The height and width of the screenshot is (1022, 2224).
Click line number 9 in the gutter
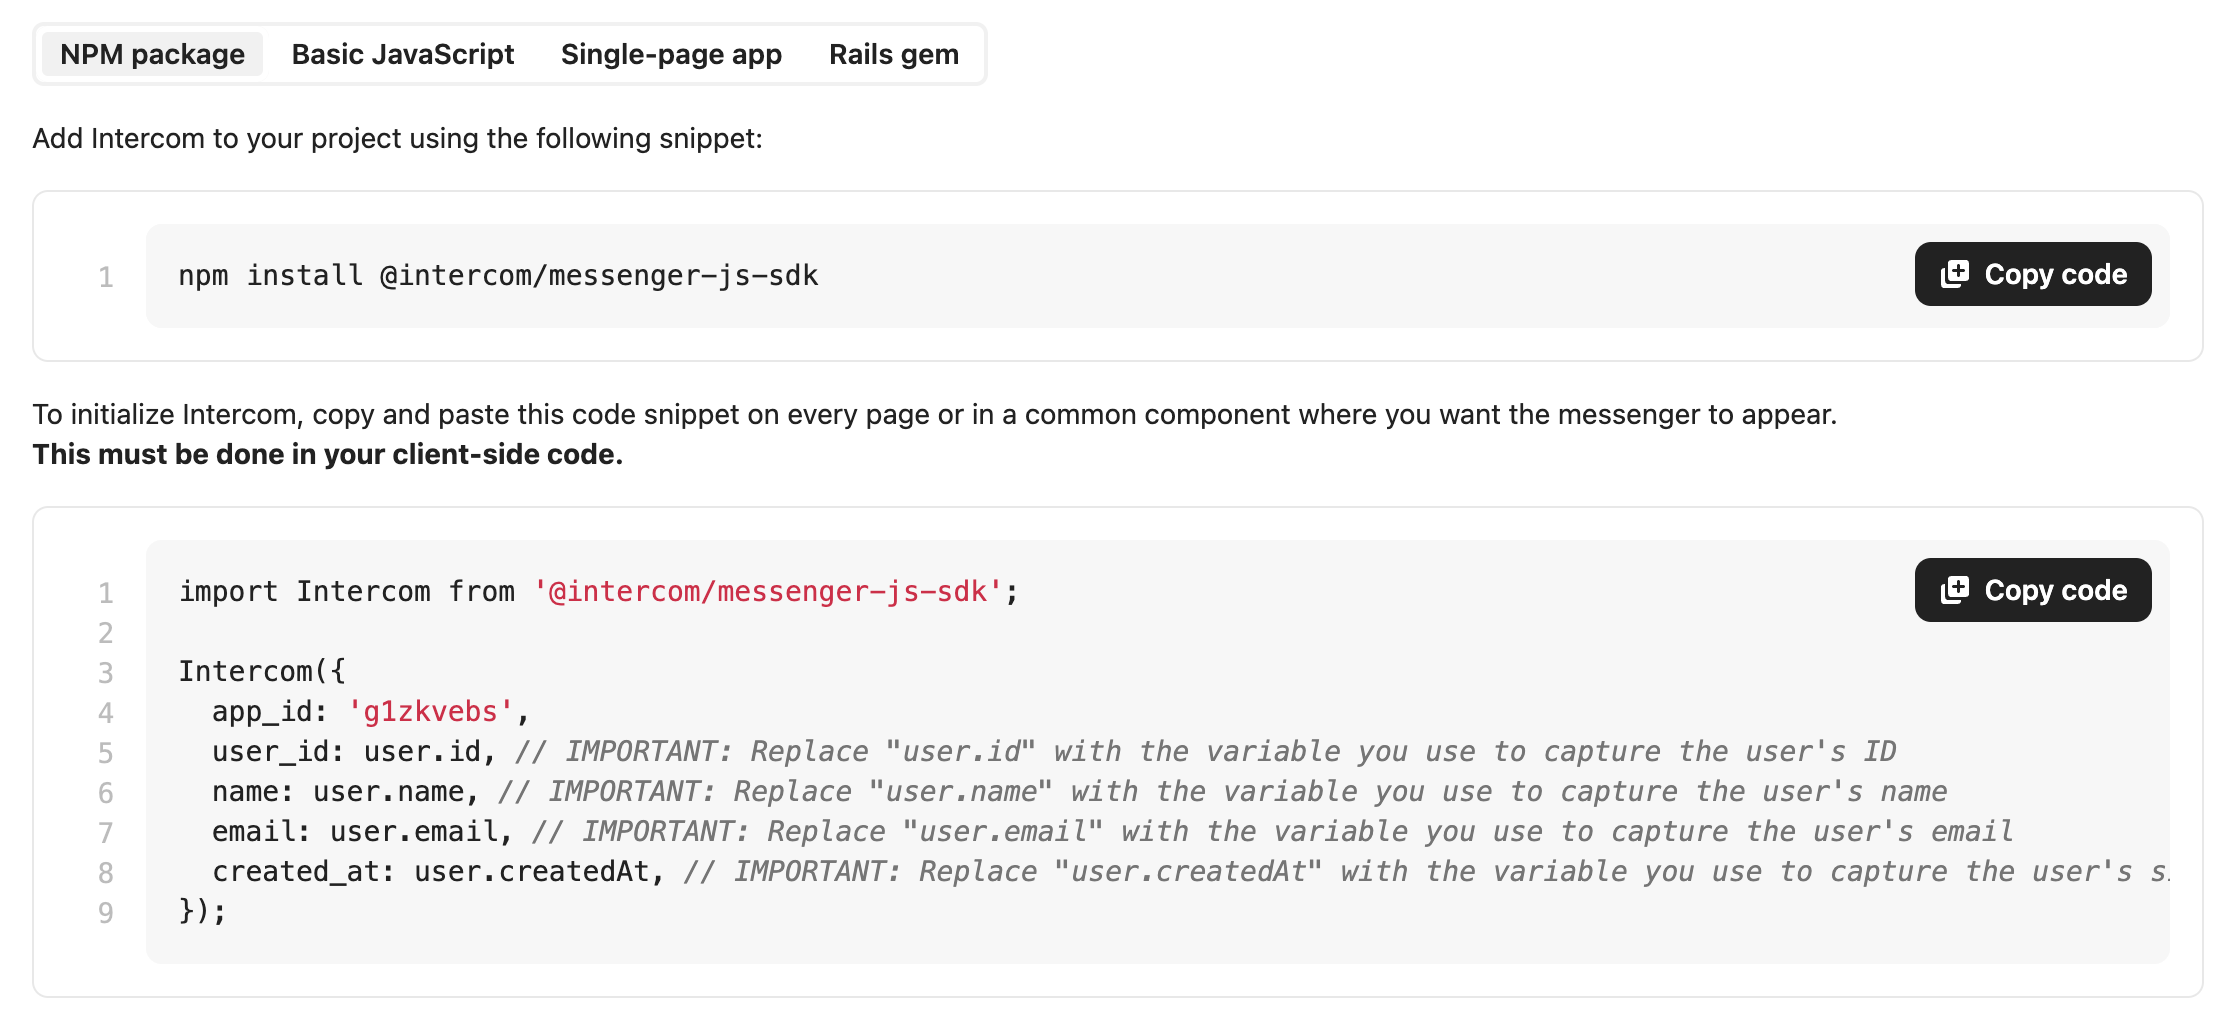105,913
